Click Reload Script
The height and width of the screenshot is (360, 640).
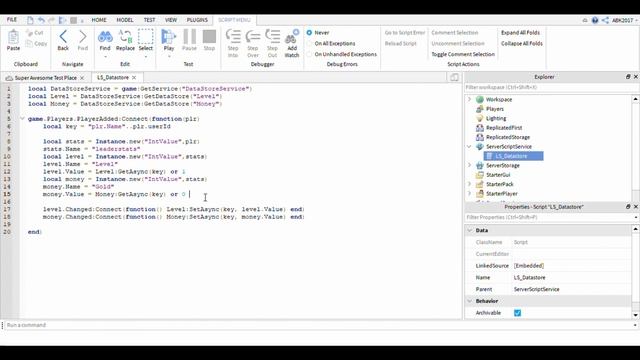[400, 43]
